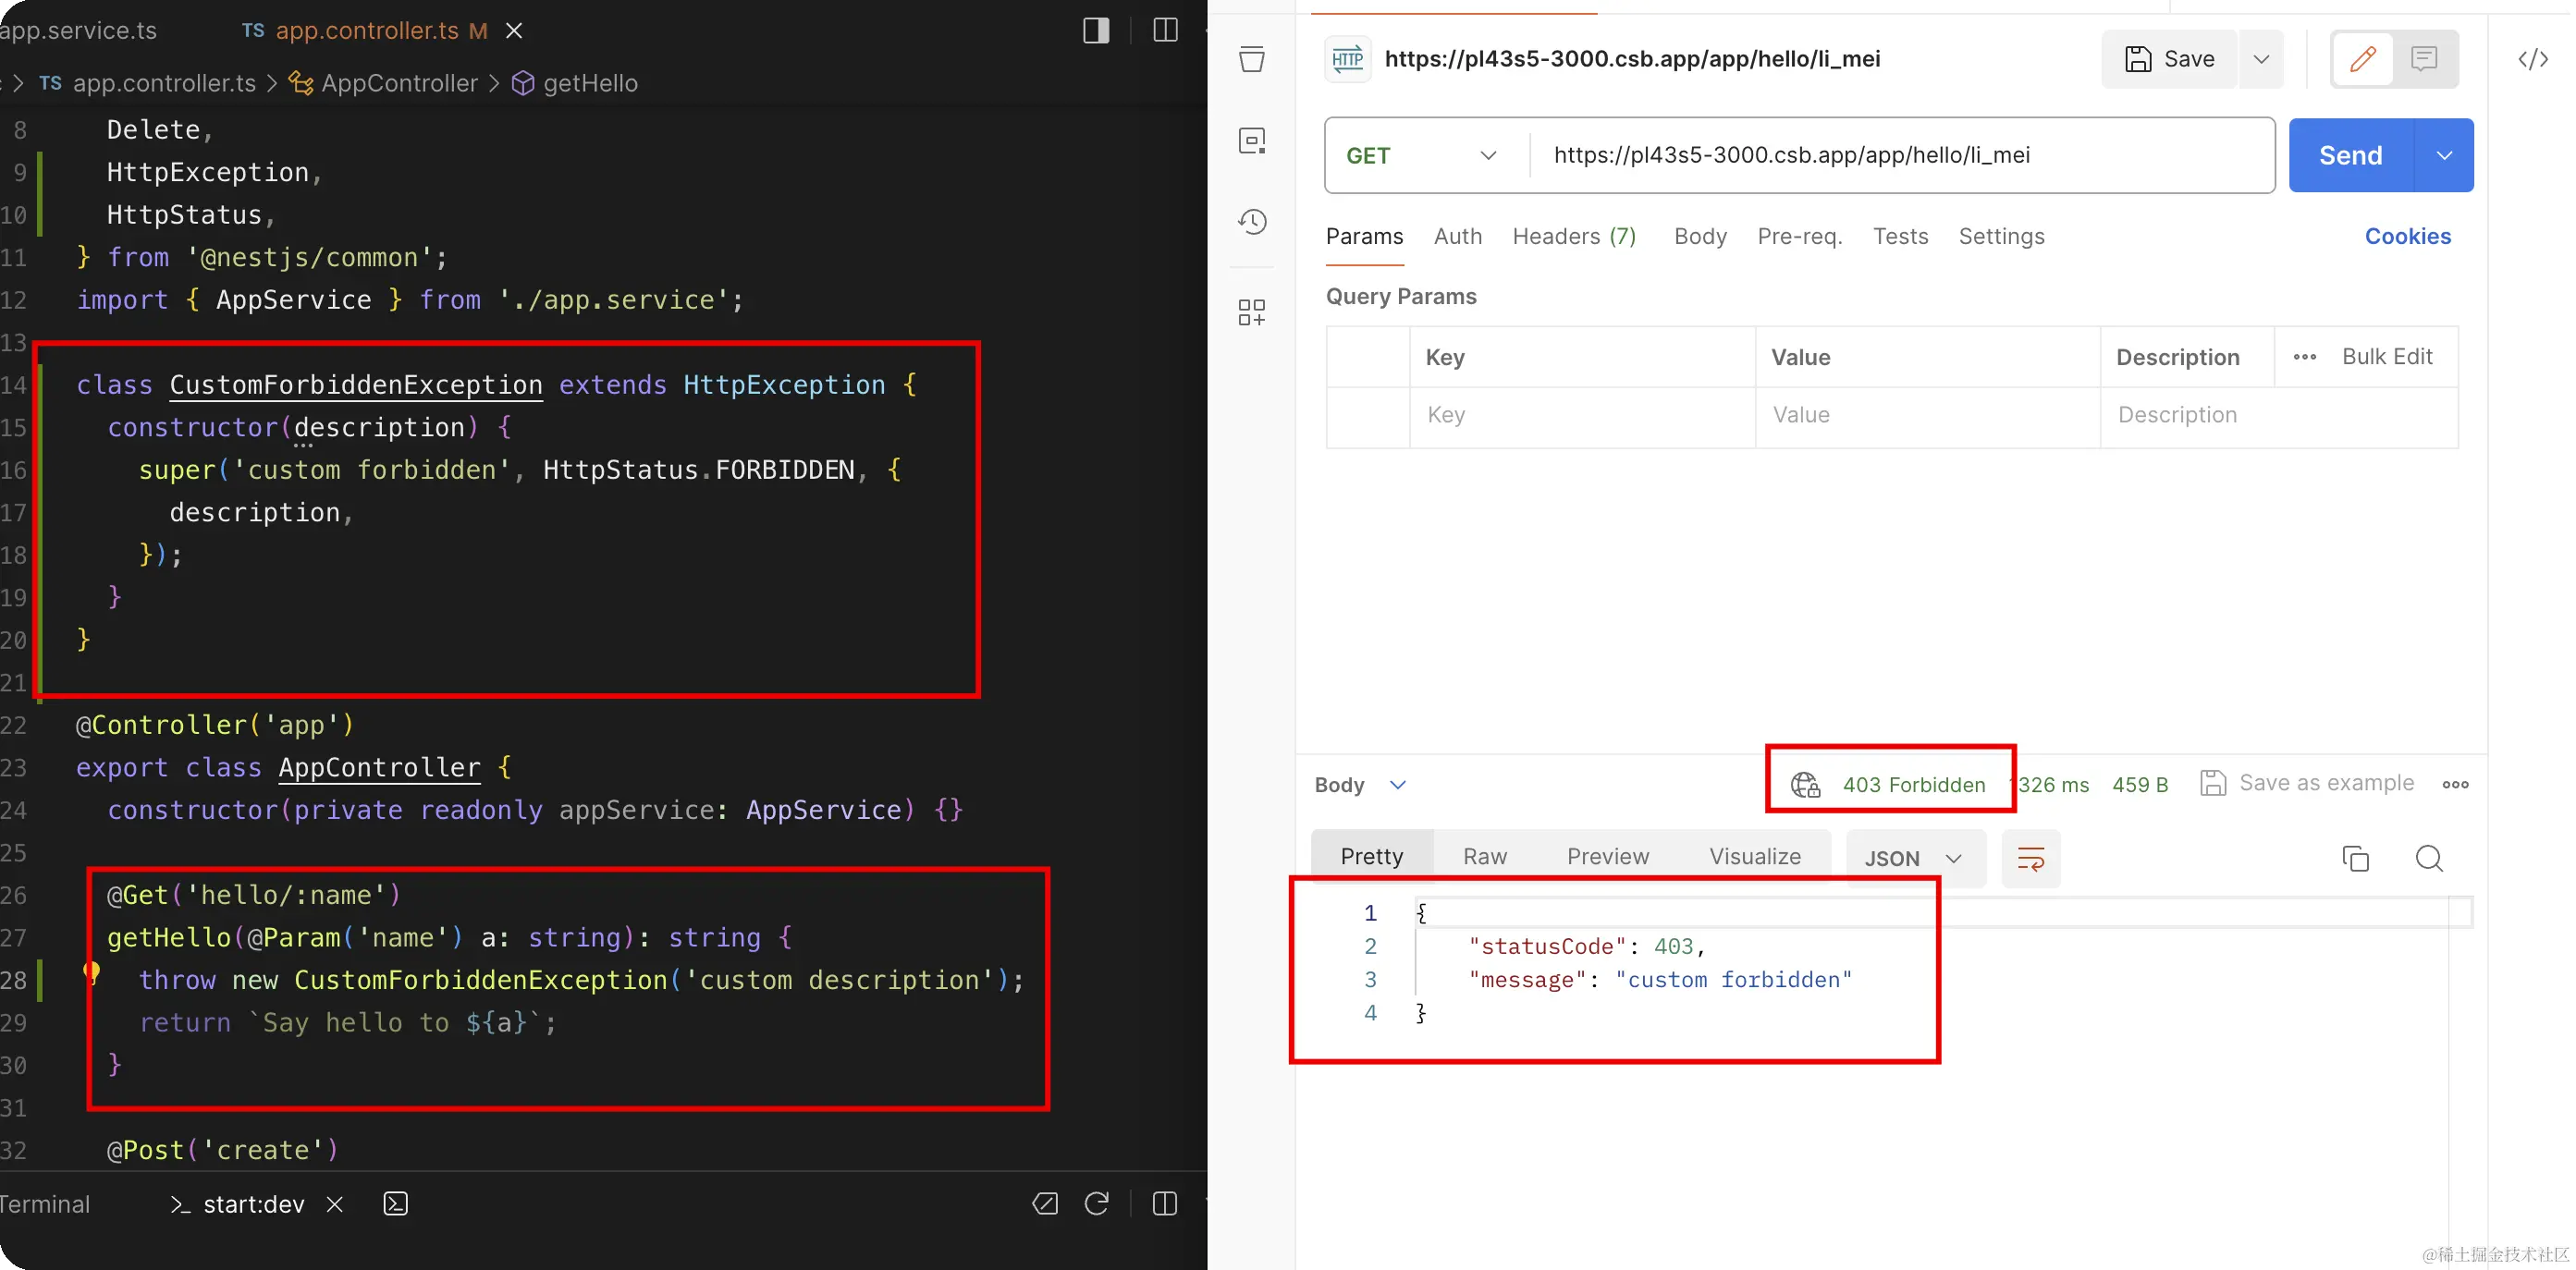Copy the response body with the copy icon
The image size is (2576, 1270).
click(2355, 858)
